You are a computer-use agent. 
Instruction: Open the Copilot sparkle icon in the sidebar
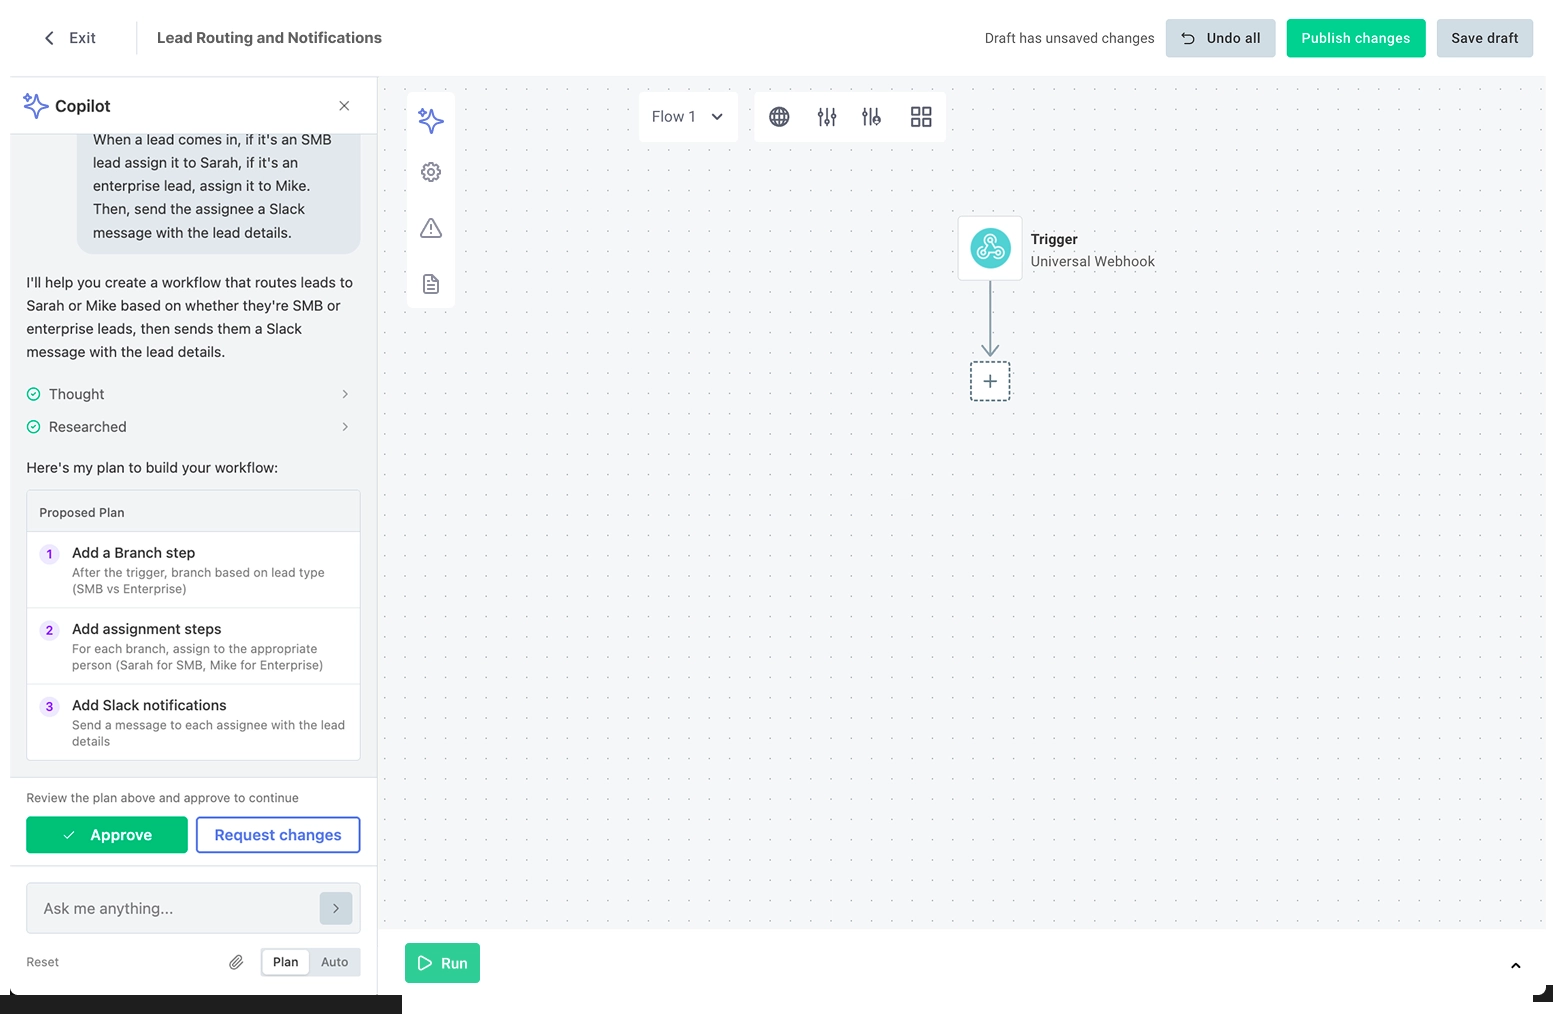pyautogui.click(x=431, y=120)
